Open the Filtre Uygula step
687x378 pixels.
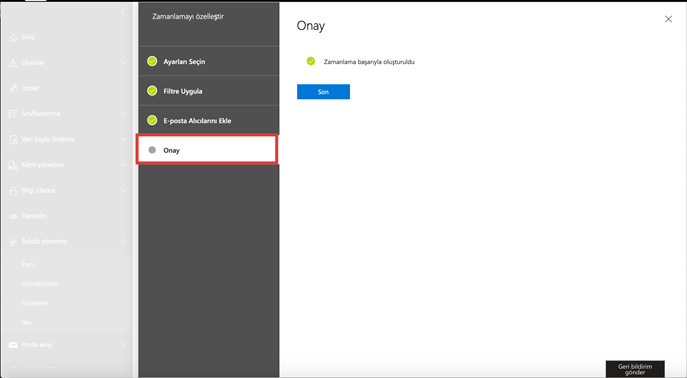coord(209,91)
